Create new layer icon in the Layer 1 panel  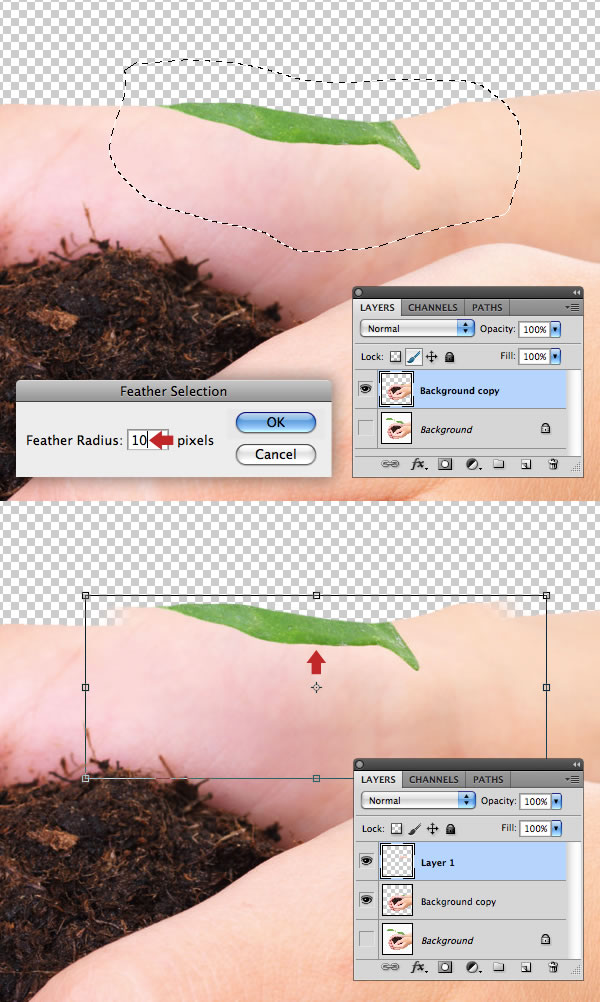526,967
